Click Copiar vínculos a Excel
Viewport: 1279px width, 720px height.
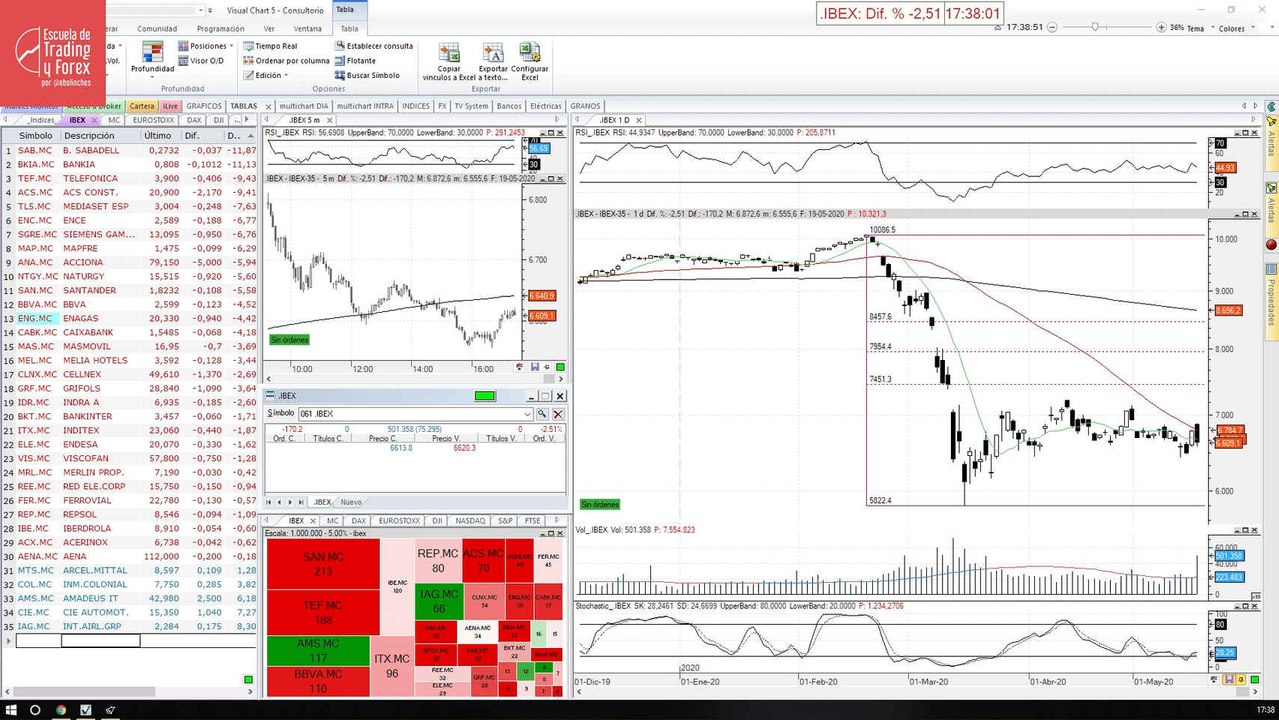[449, 61]
